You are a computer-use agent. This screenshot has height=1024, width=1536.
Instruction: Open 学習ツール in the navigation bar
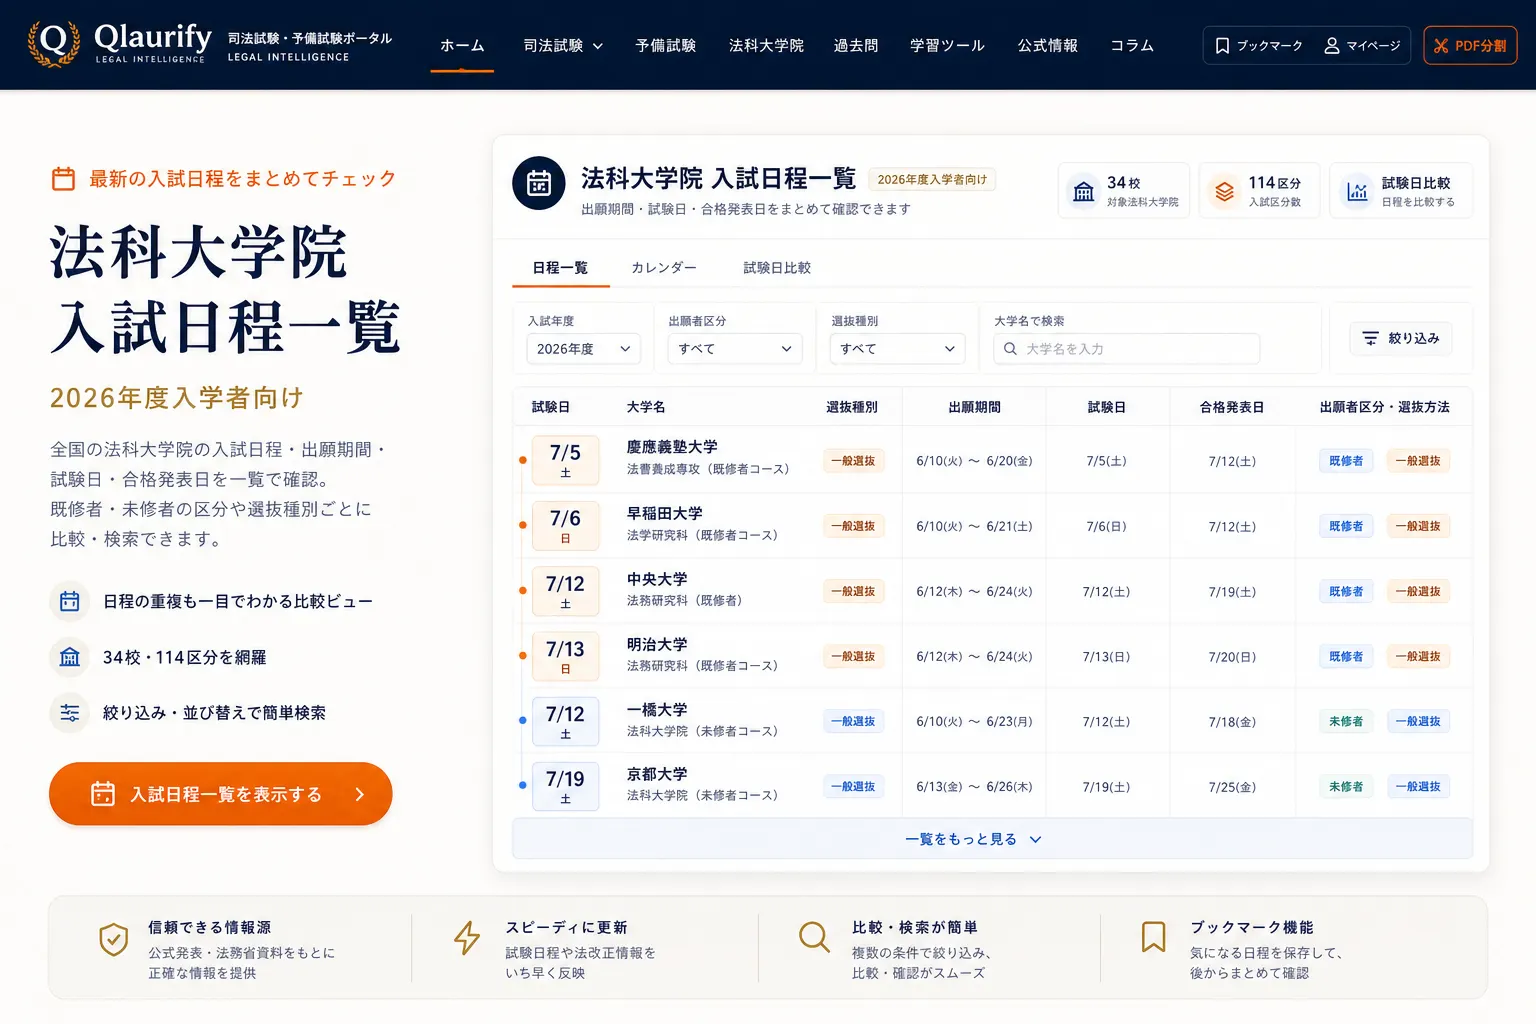[x=947, y=46]
